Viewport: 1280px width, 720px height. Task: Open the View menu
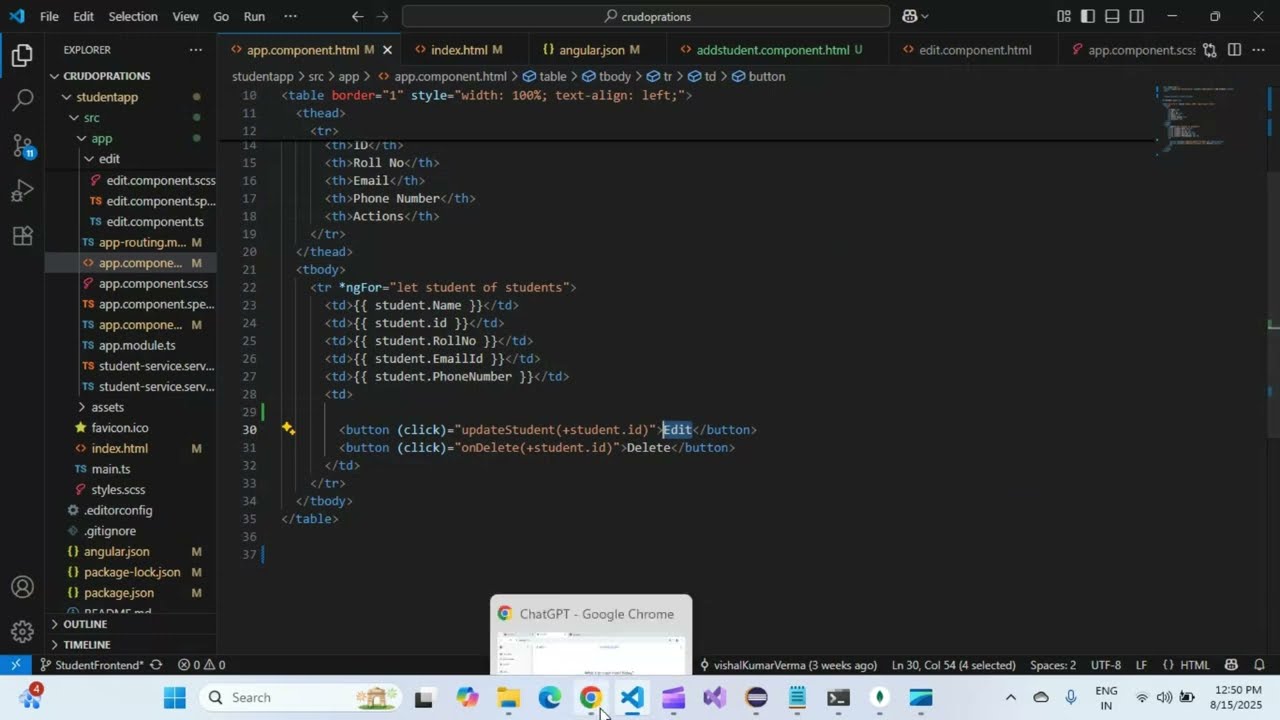pos(185,16)
